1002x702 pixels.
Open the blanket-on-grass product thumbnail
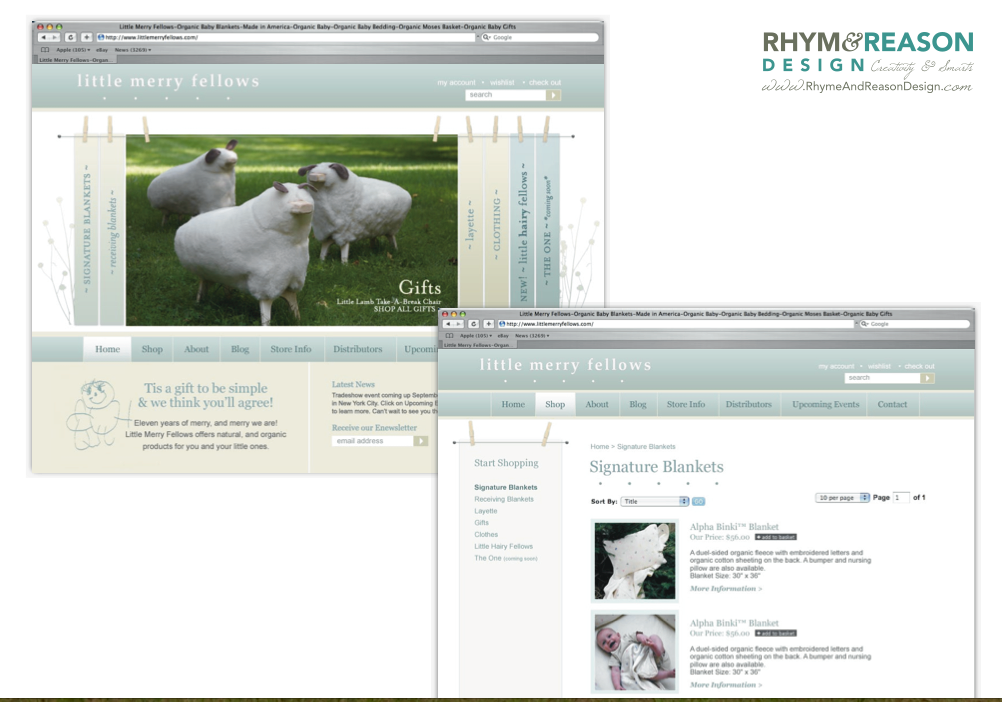click(635, 561)
